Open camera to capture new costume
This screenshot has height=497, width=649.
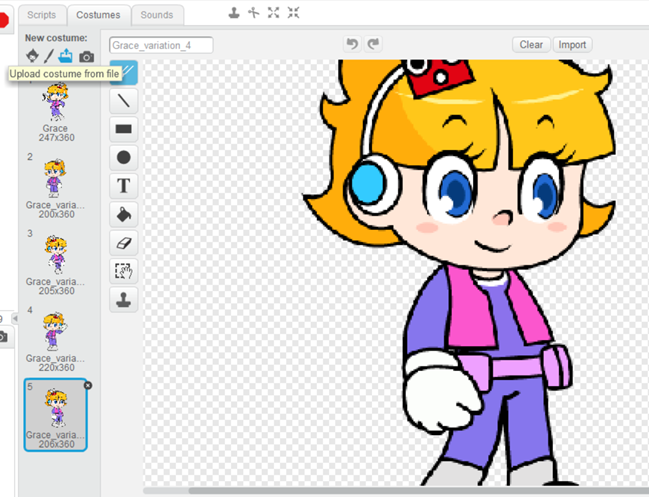coord(87,56)
